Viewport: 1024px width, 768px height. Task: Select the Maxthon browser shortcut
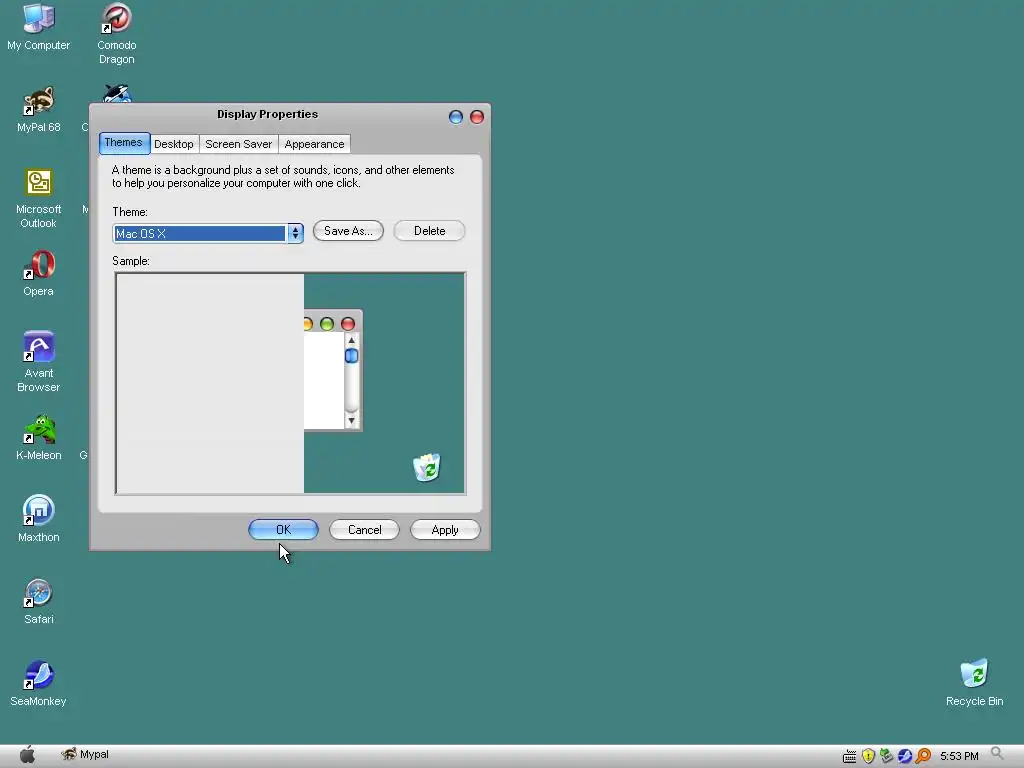[39, 520]
